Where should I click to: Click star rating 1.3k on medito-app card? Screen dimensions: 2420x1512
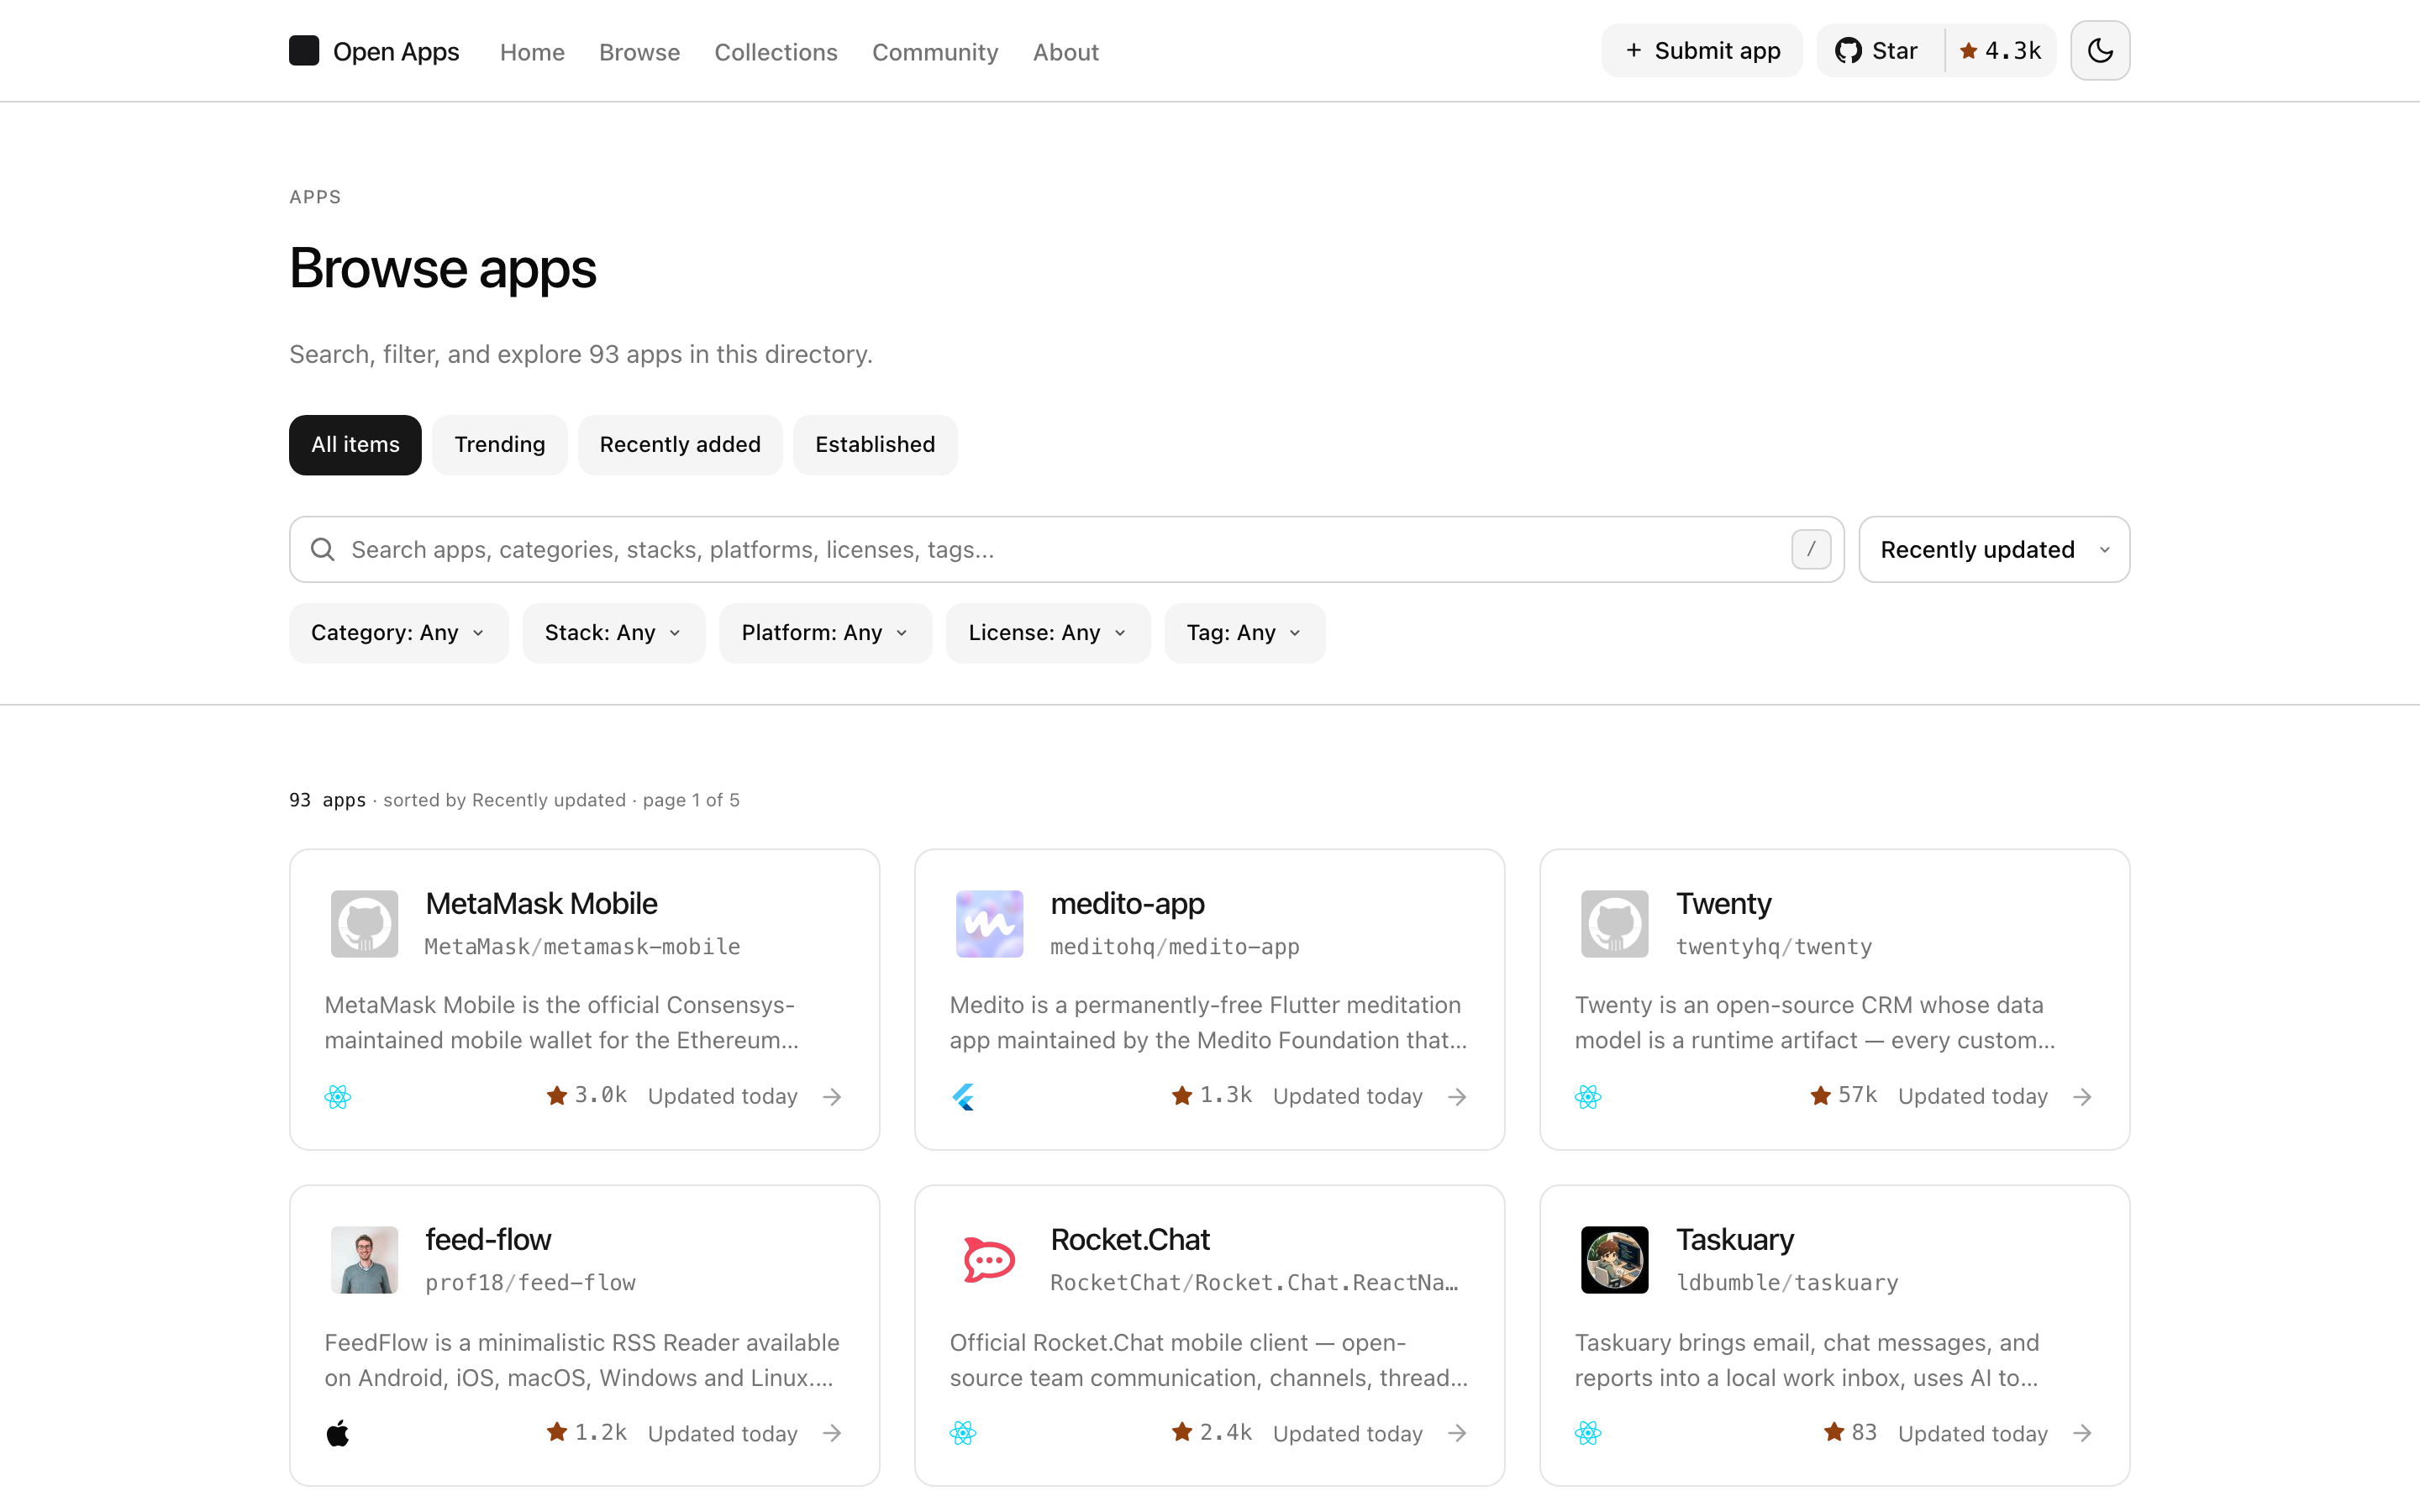pos(1212,1095)
